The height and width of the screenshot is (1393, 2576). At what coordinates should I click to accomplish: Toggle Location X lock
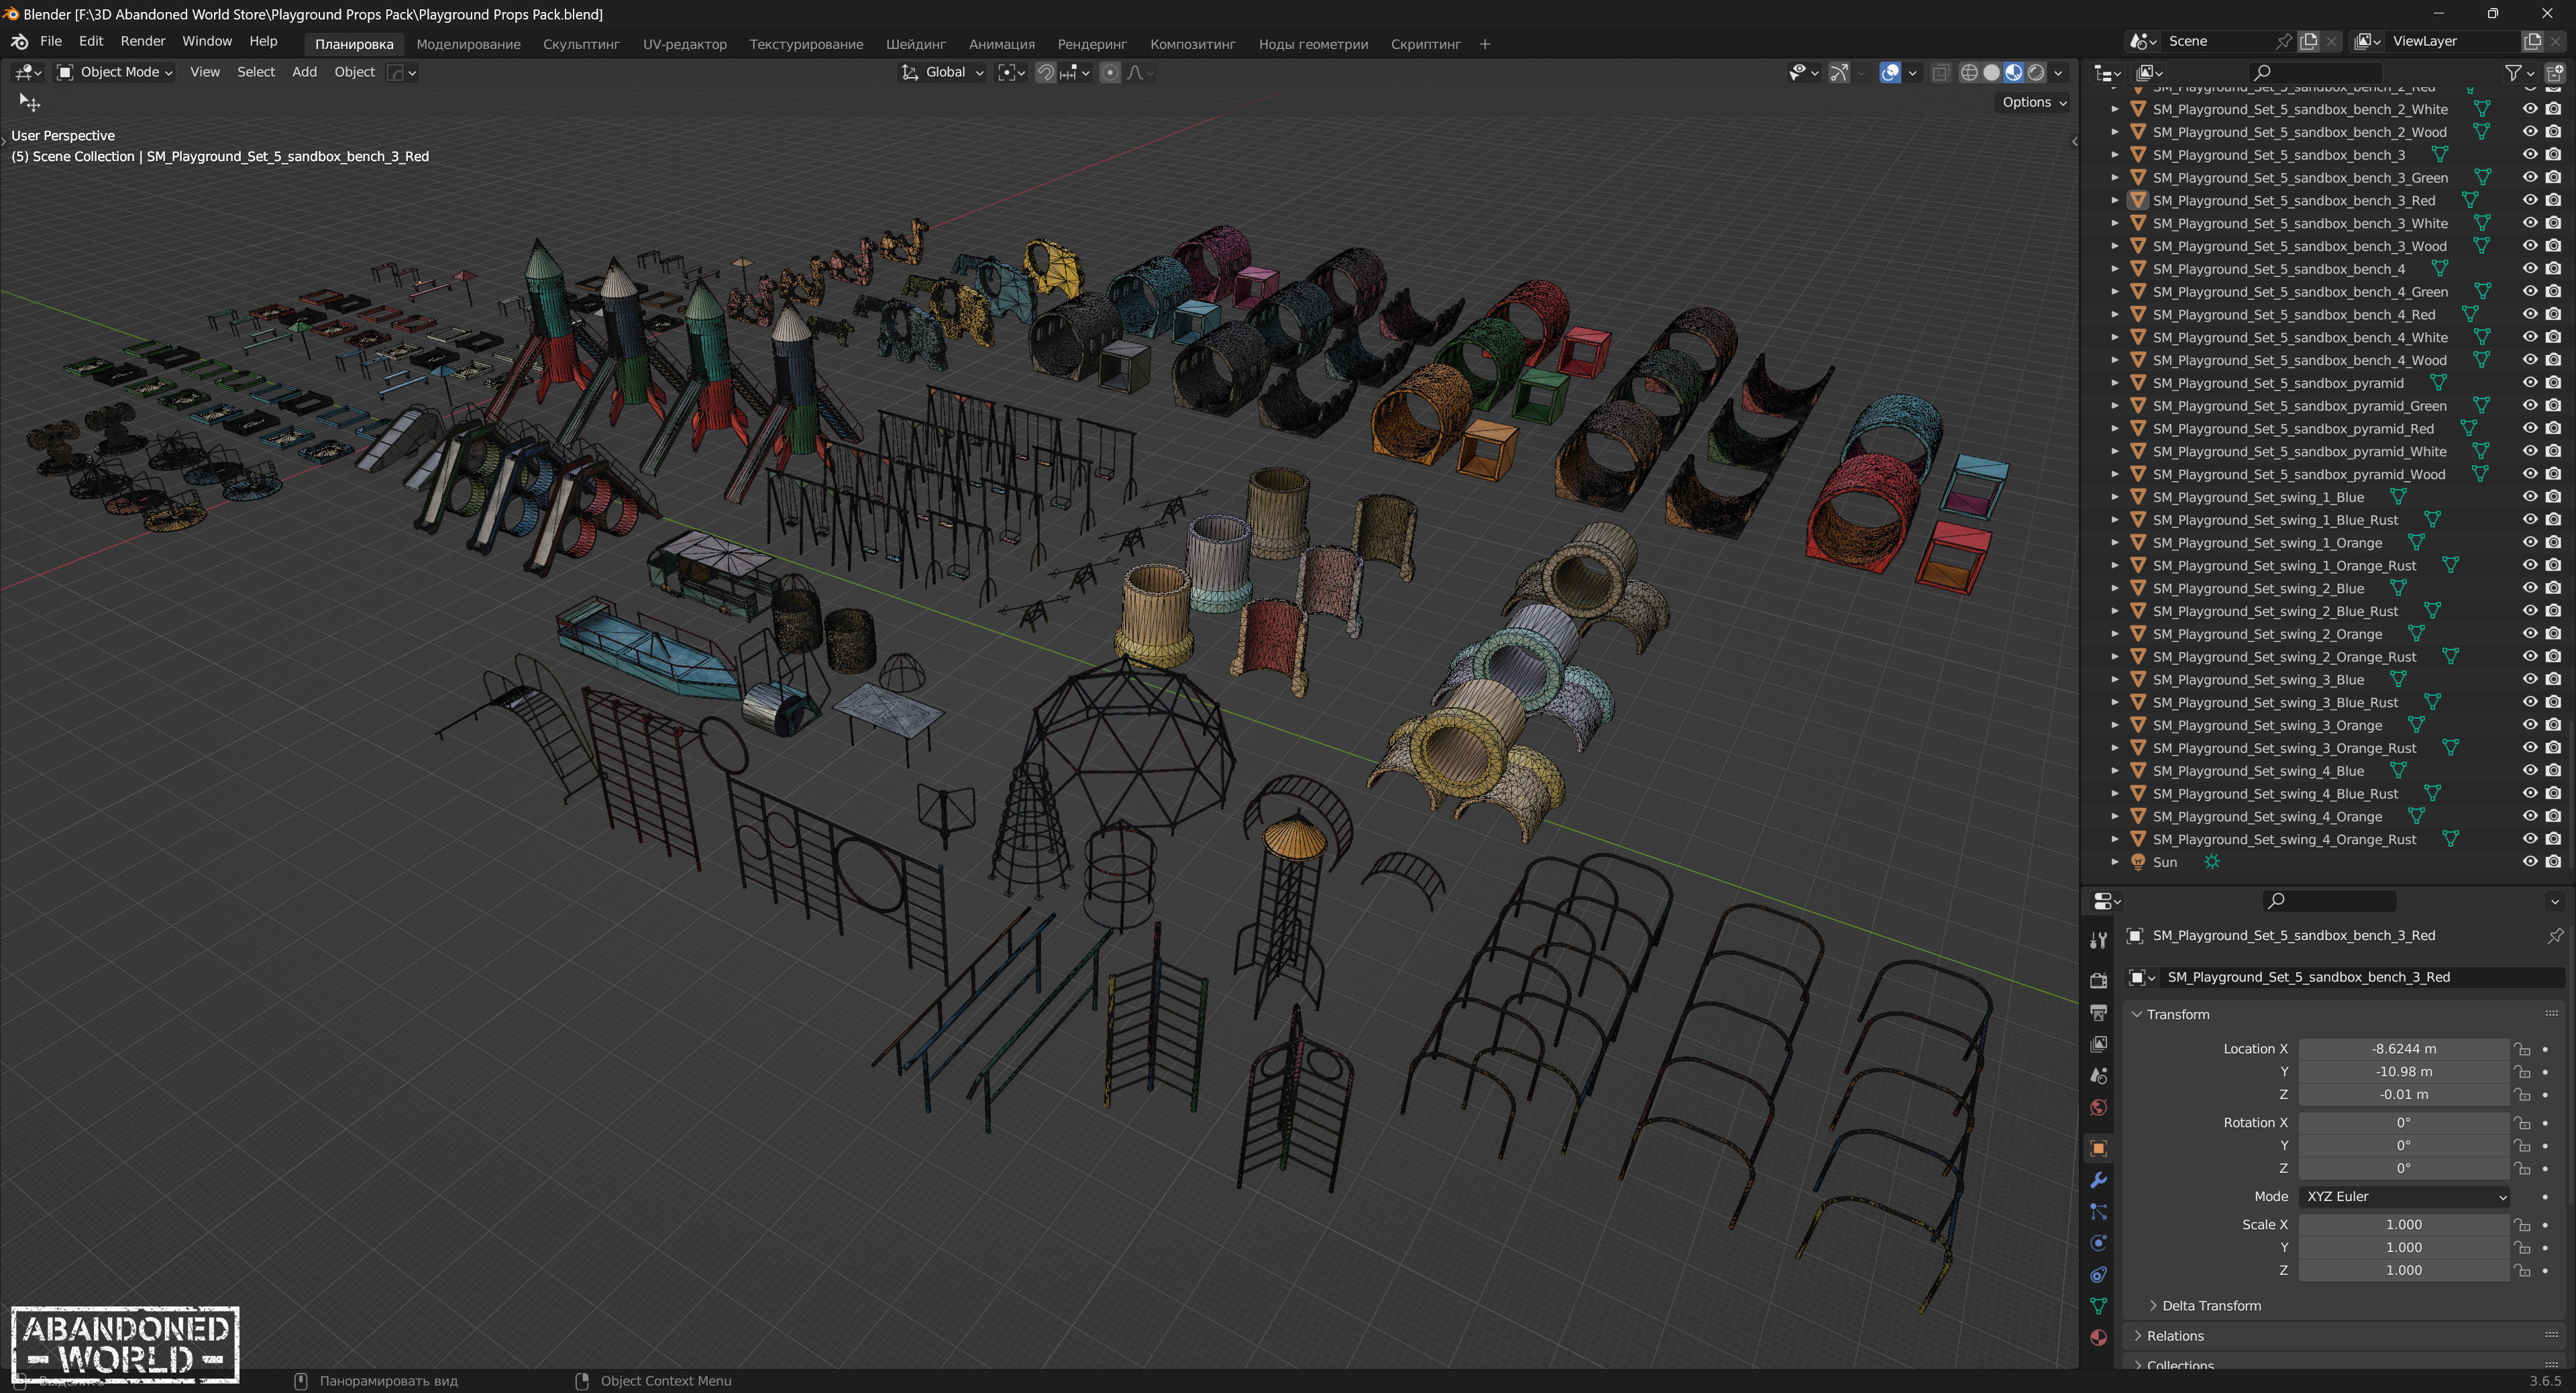coord(2522,1049)
